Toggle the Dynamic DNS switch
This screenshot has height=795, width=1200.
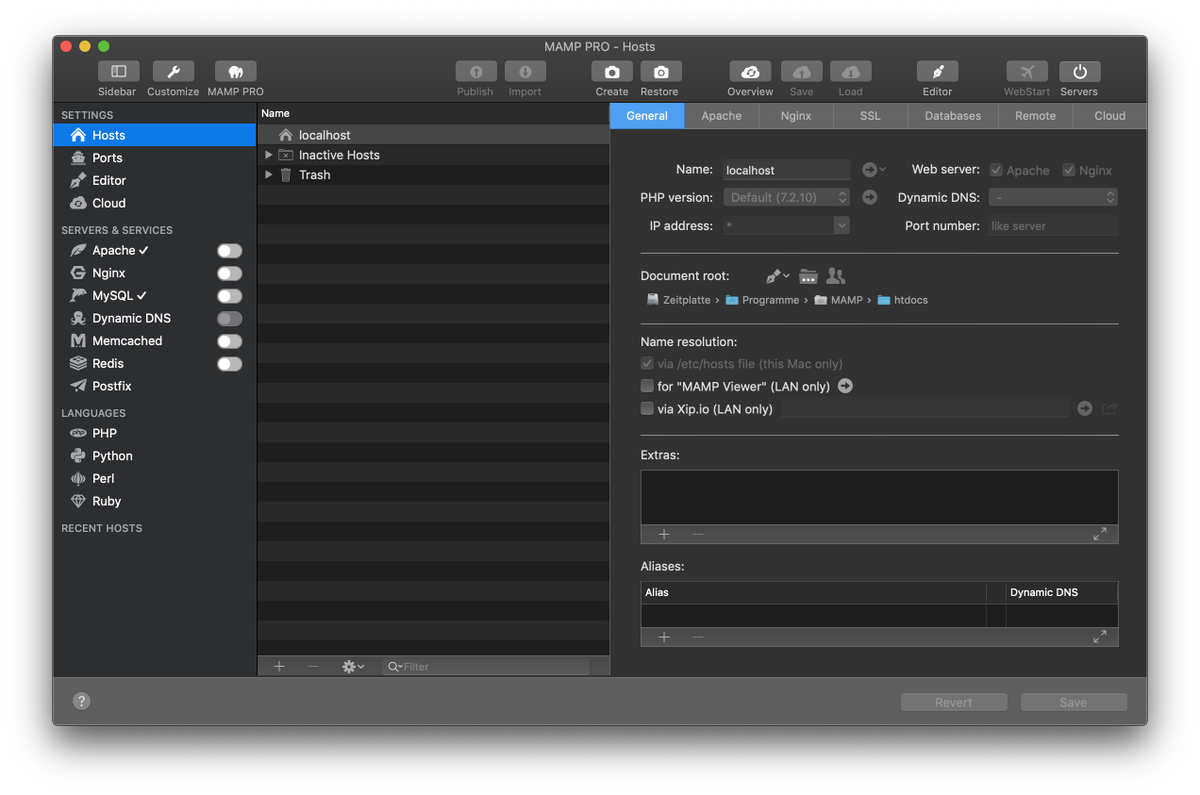230,319
